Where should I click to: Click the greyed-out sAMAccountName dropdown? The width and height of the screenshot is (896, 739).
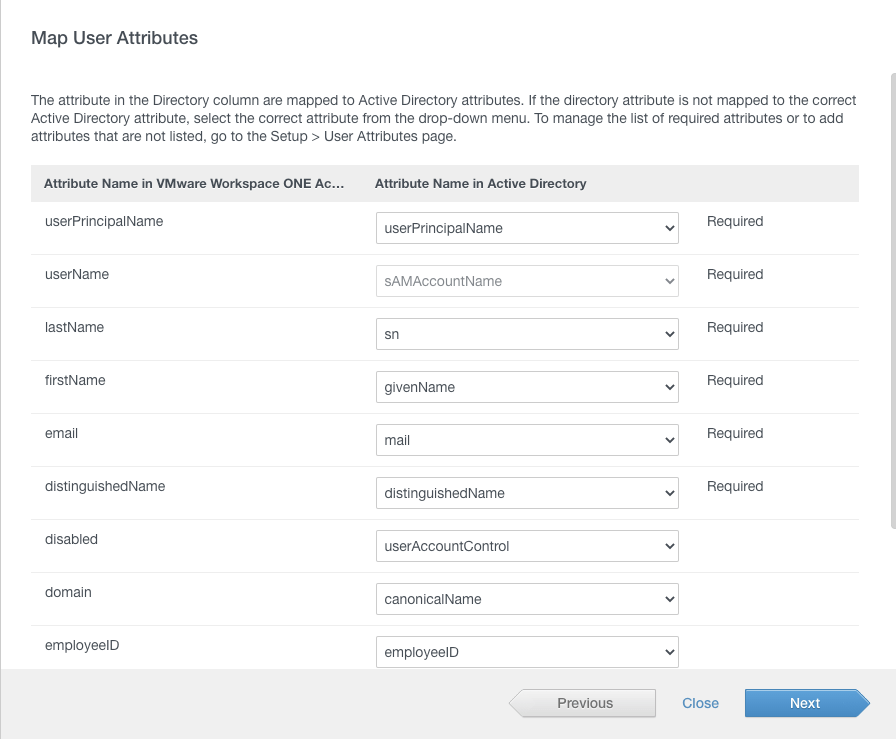click(527, 281)
